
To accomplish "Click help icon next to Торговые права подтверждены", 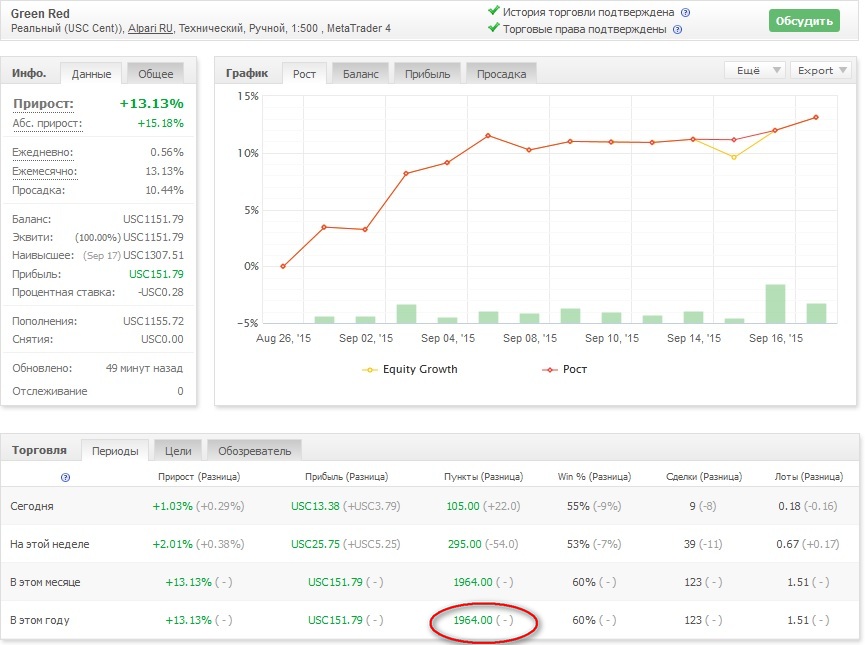I will 677,30.
